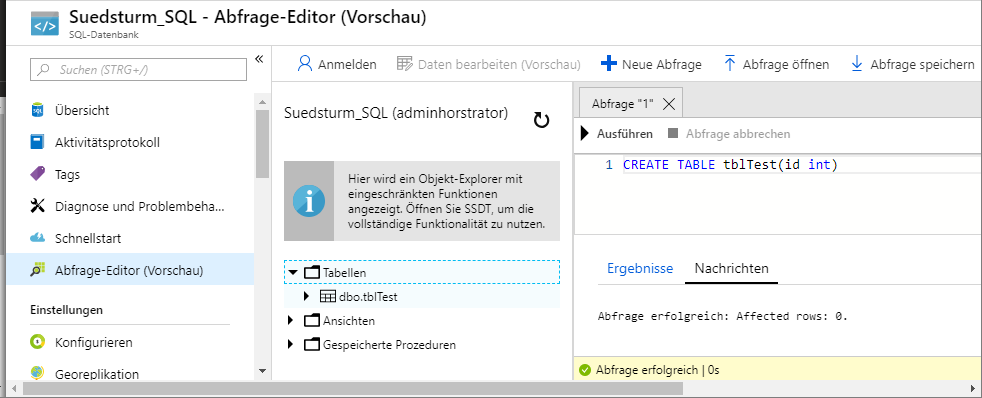Click the Aktivitätsprotokoll book icon

(38, 142)
